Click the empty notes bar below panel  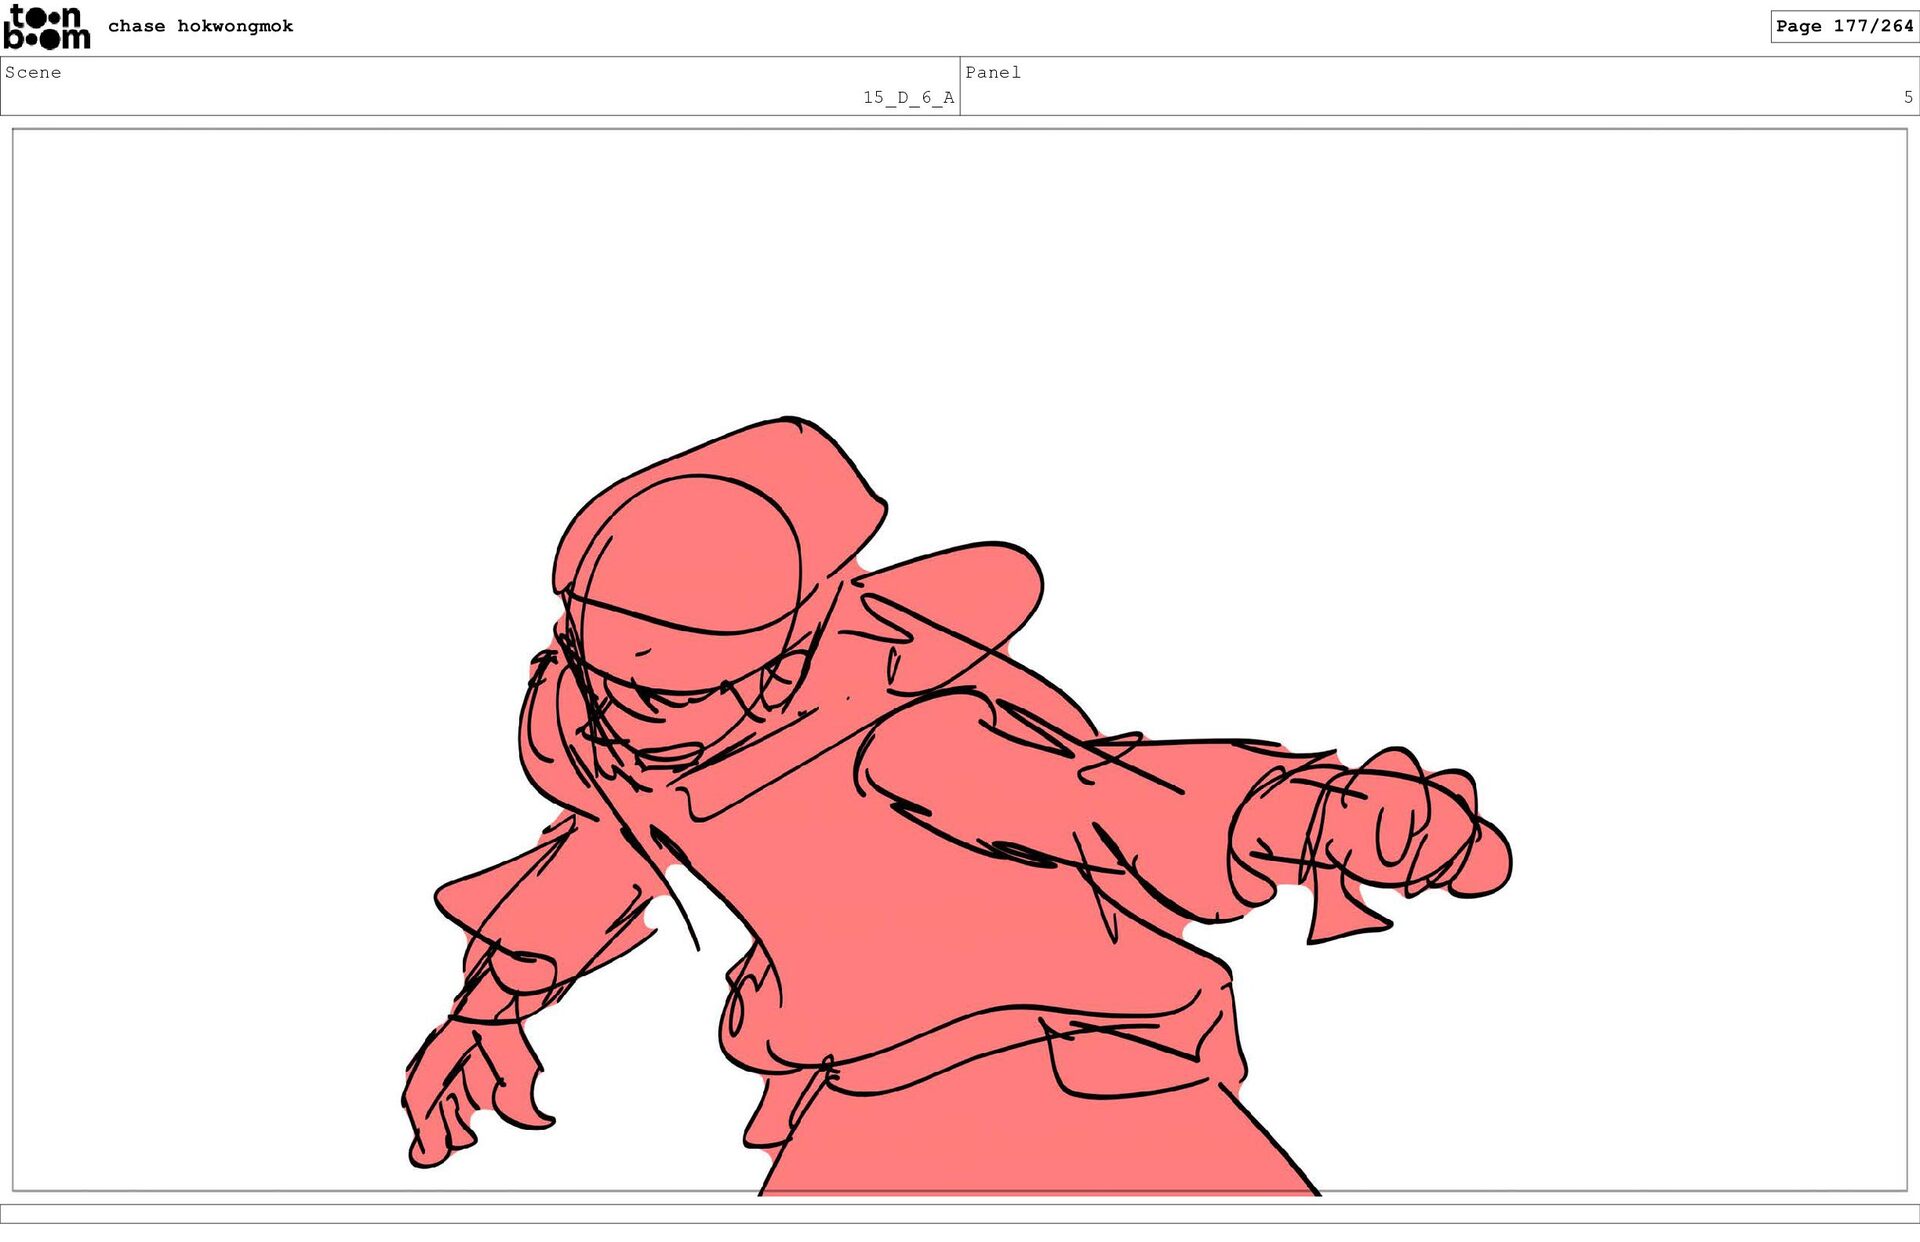(x=960, y=1213)
